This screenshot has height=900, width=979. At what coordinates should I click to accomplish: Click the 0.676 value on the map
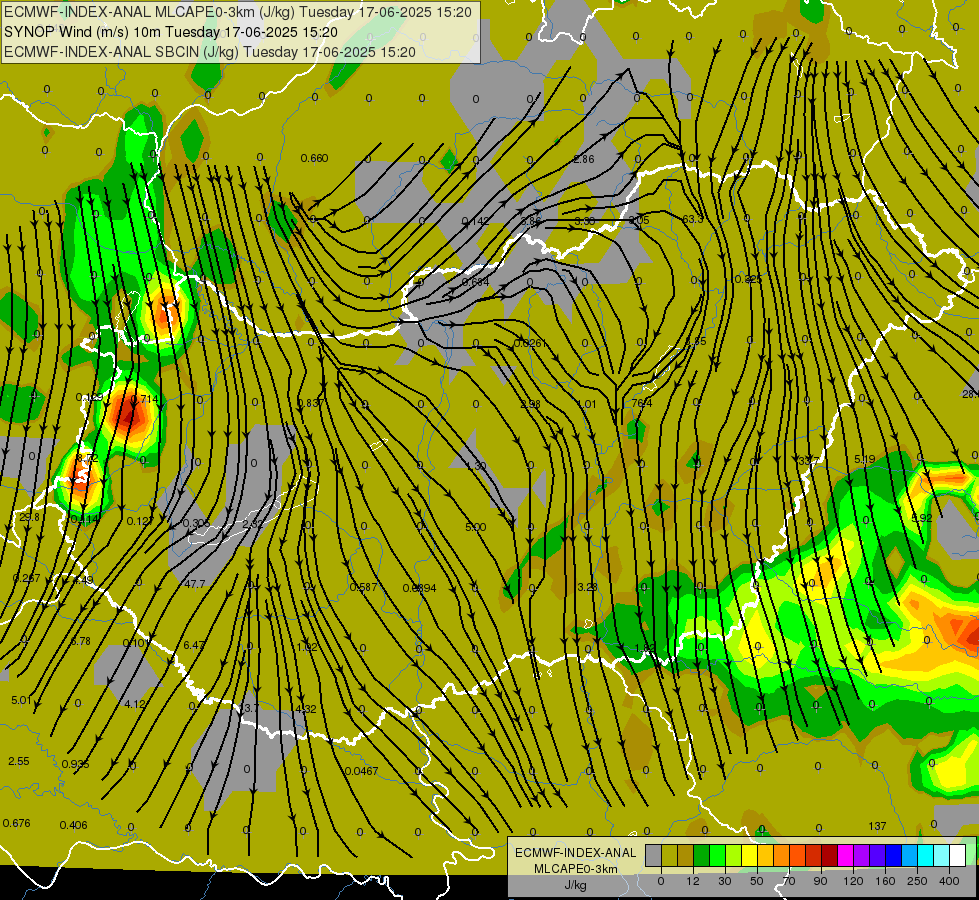click(x=16, y=823)
